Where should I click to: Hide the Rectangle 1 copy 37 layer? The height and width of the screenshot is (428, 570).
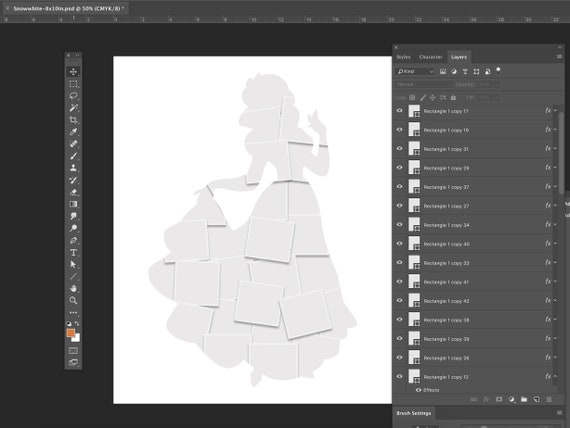pos(400,187)
